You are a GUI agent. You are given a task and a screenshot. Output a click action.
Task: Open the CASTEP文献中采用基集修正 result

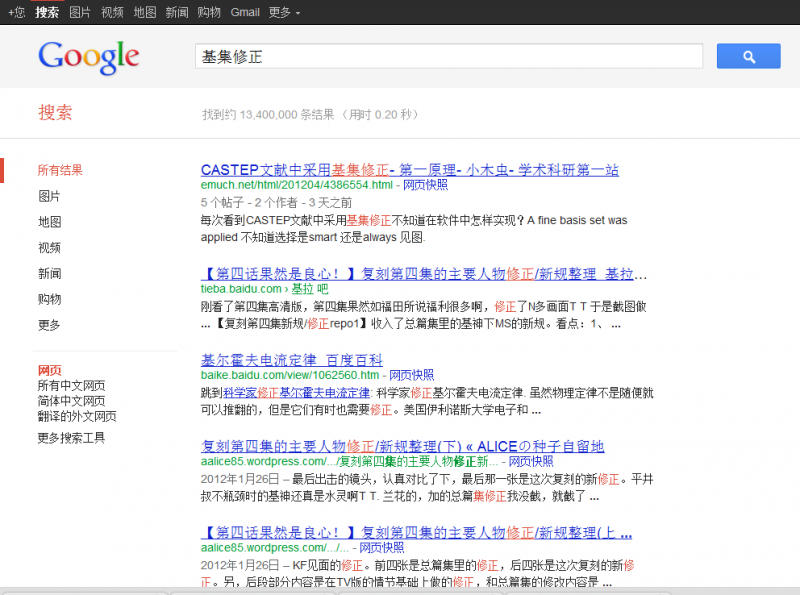pyautogui.click(x=410, y=170)
